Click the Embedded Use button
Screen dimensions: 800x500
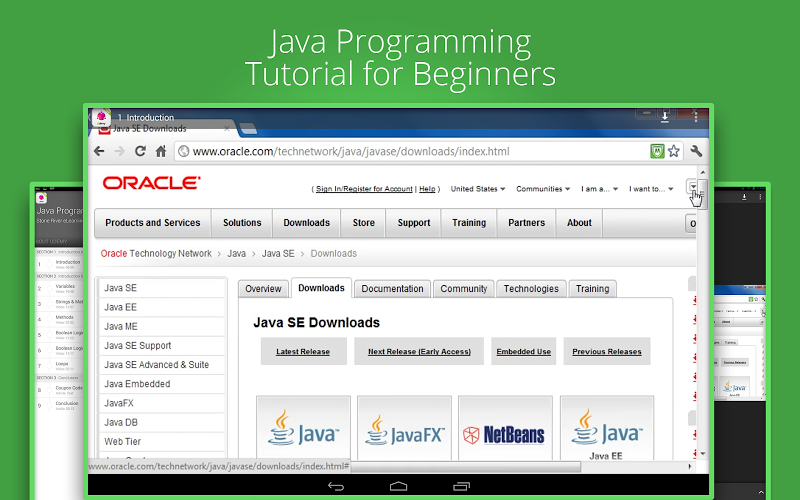[x=523, y=352]
